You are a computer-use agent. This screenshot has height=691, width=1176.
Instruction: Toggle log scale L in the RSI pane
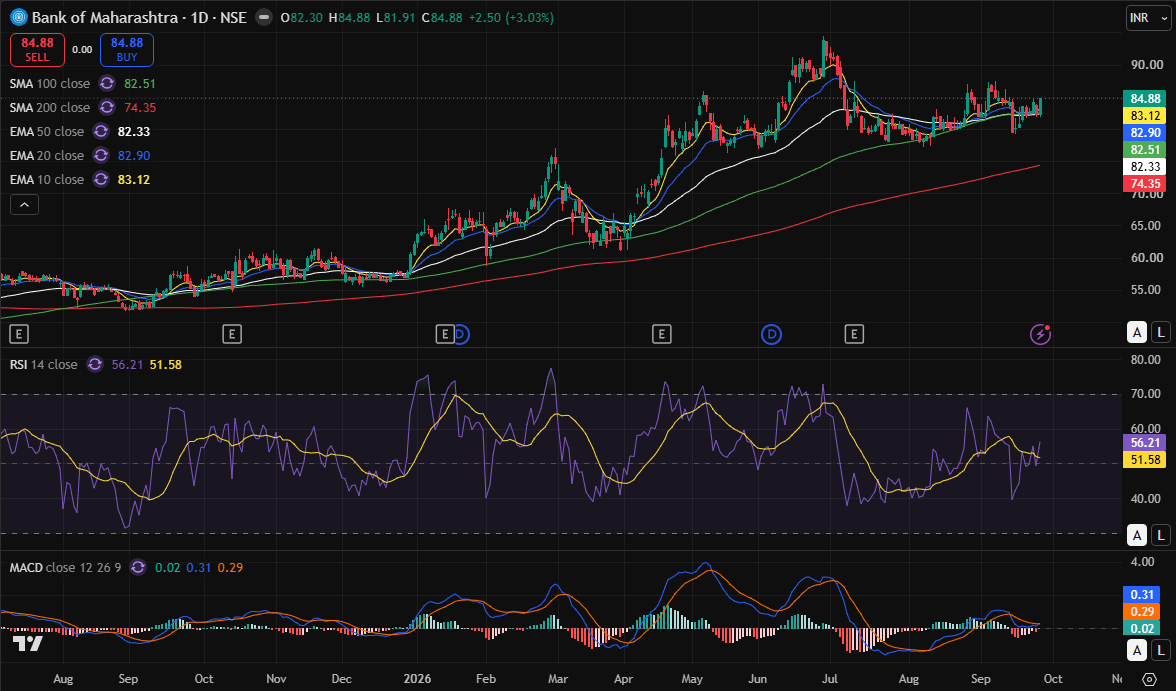[x=1161, y=535]
